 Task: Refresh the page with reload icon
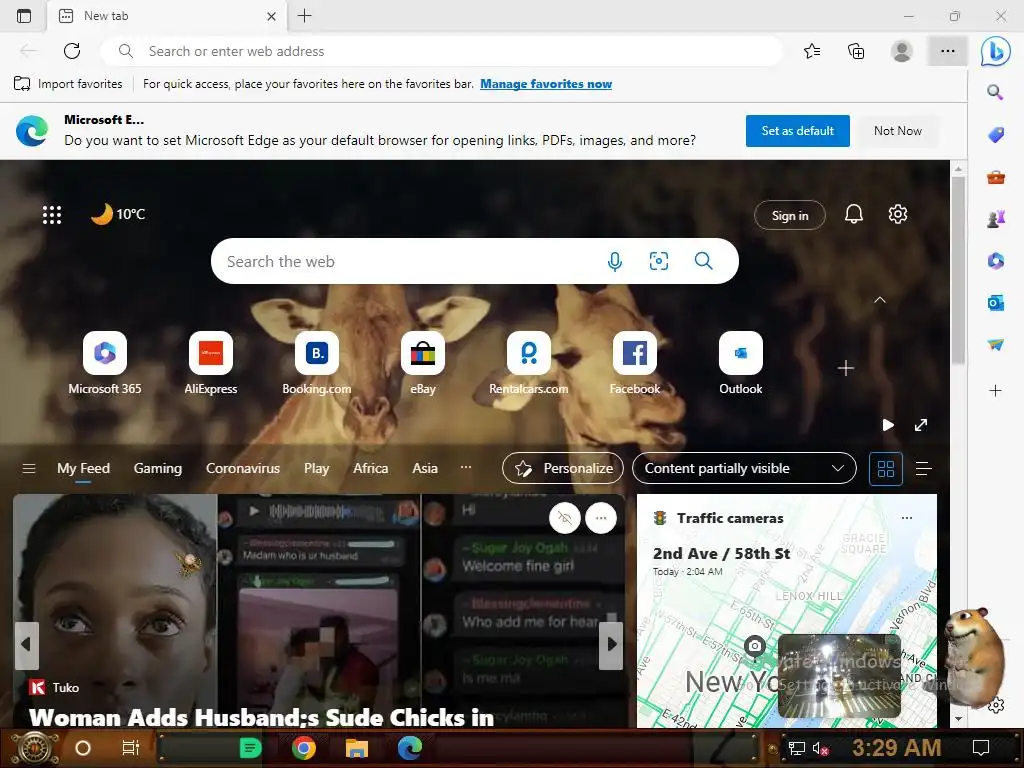[72, 51]
